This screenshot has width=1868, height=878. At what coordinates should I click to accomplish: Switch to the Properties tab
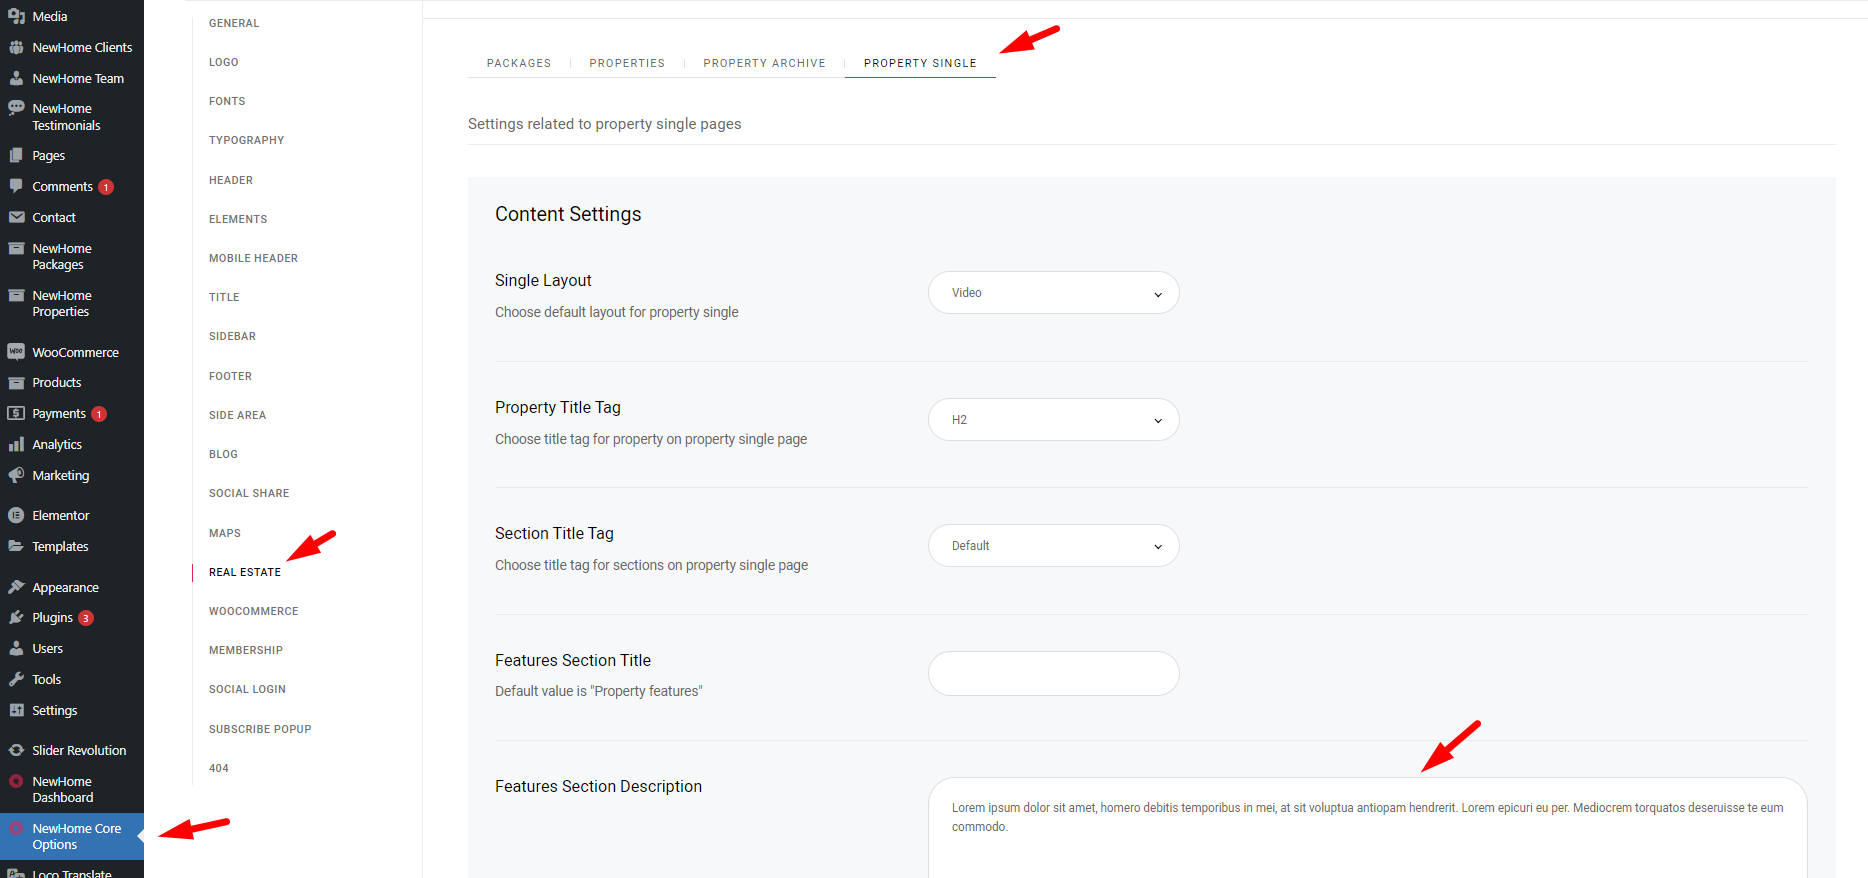click(627, 63)
